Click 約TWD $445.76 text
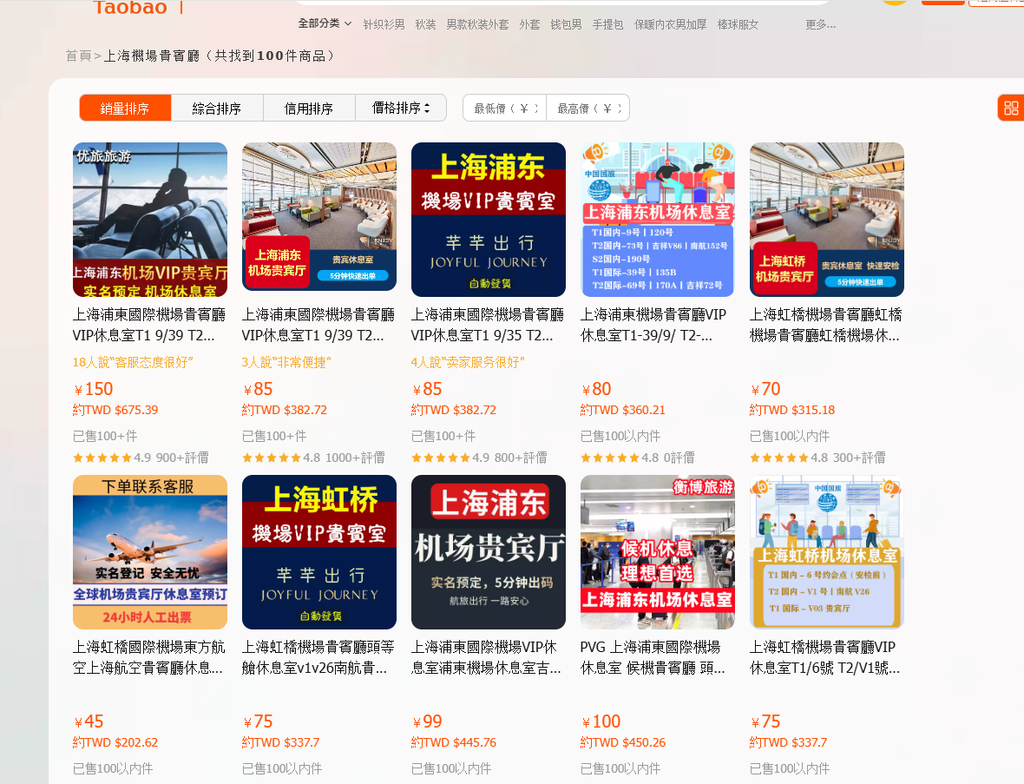 click(x=454, y=743)
